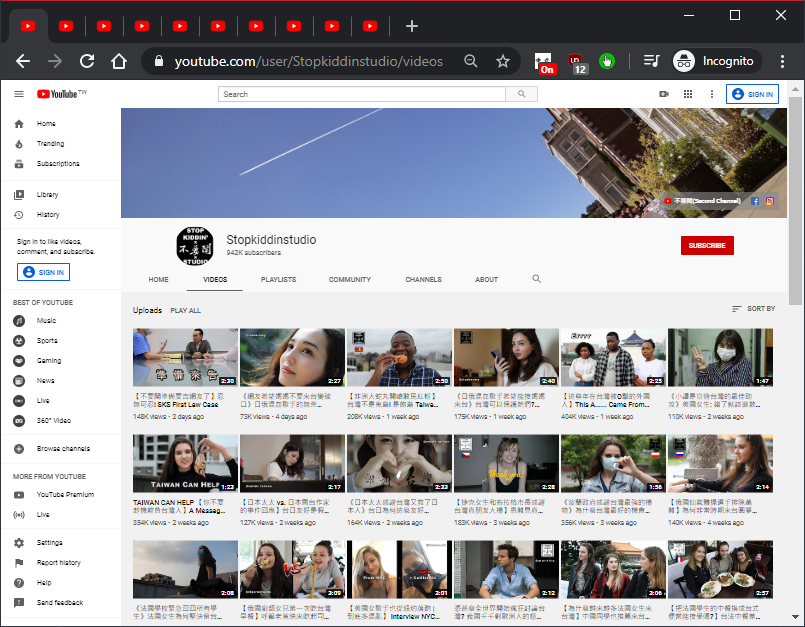
Task: Click the red SUBSCRIBE button
Action: [707, 245]
